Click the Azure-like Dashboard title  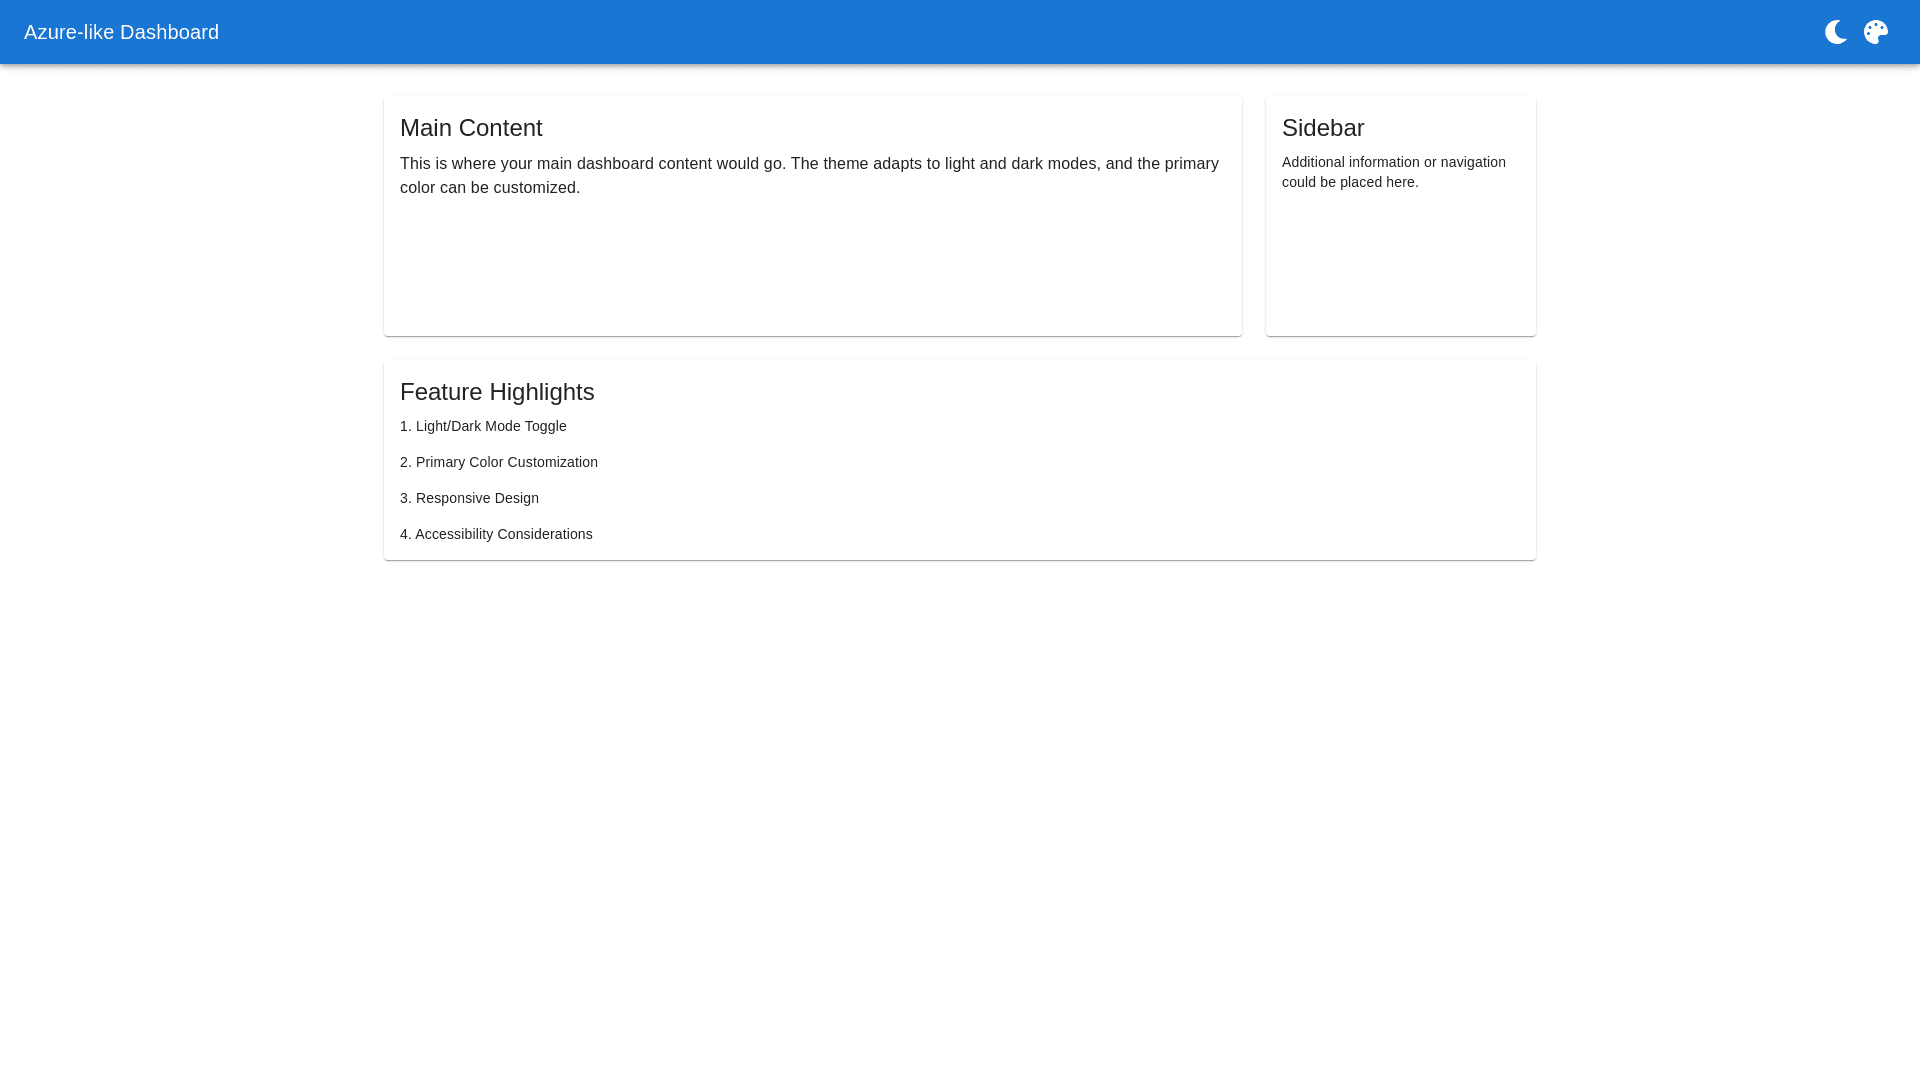tap(121, 32)
